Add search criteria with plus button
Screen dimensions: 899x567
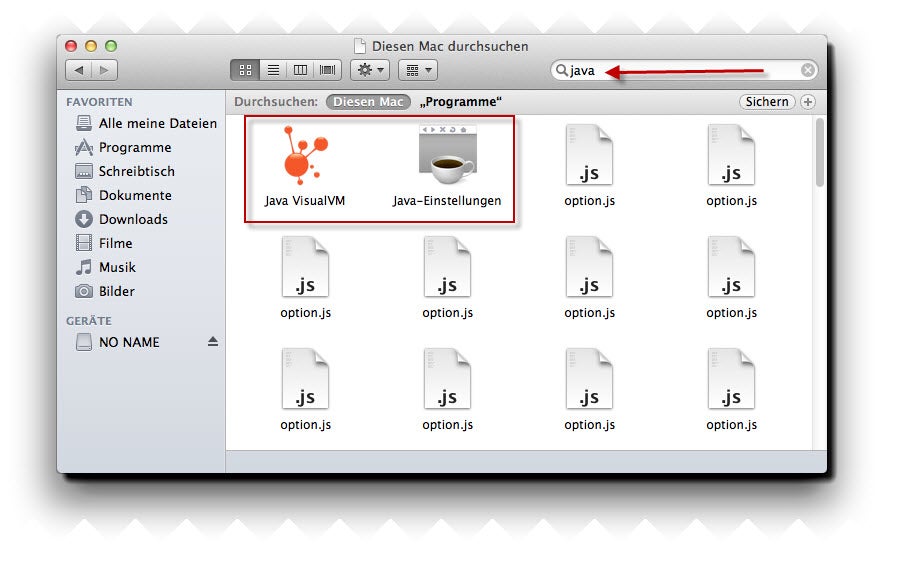808,102
